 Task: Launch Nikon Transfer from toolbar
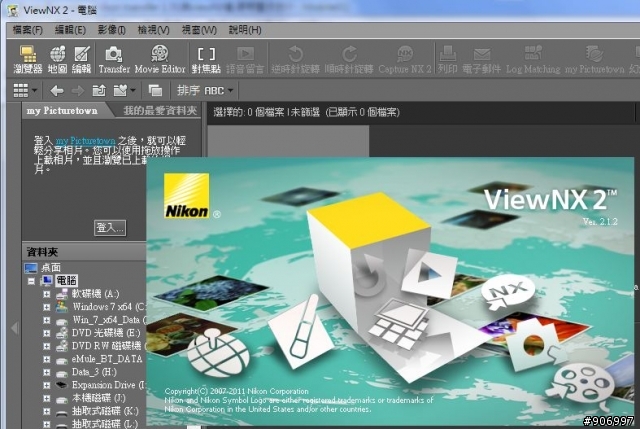coord(114,59)
